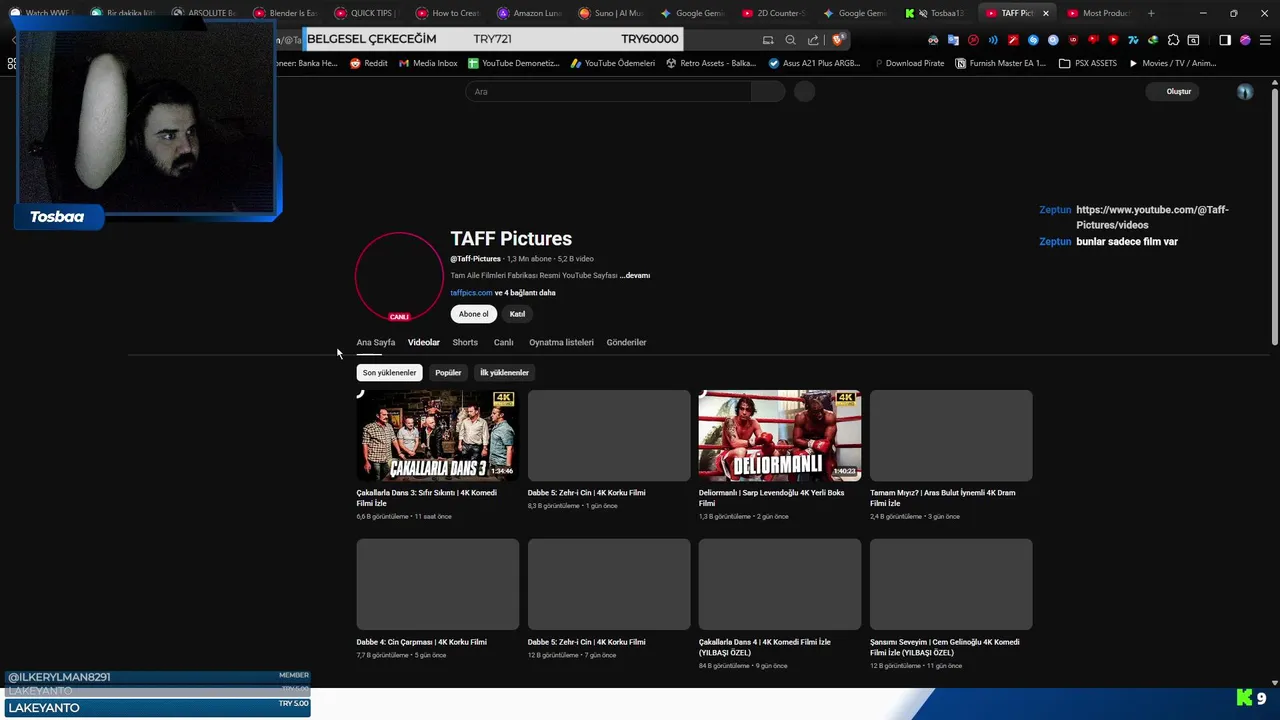Viewport: 1280px width, 720px height.
Task: Open the Çakallarla Dans 3 video thumbnail
Action: [438, 435]
